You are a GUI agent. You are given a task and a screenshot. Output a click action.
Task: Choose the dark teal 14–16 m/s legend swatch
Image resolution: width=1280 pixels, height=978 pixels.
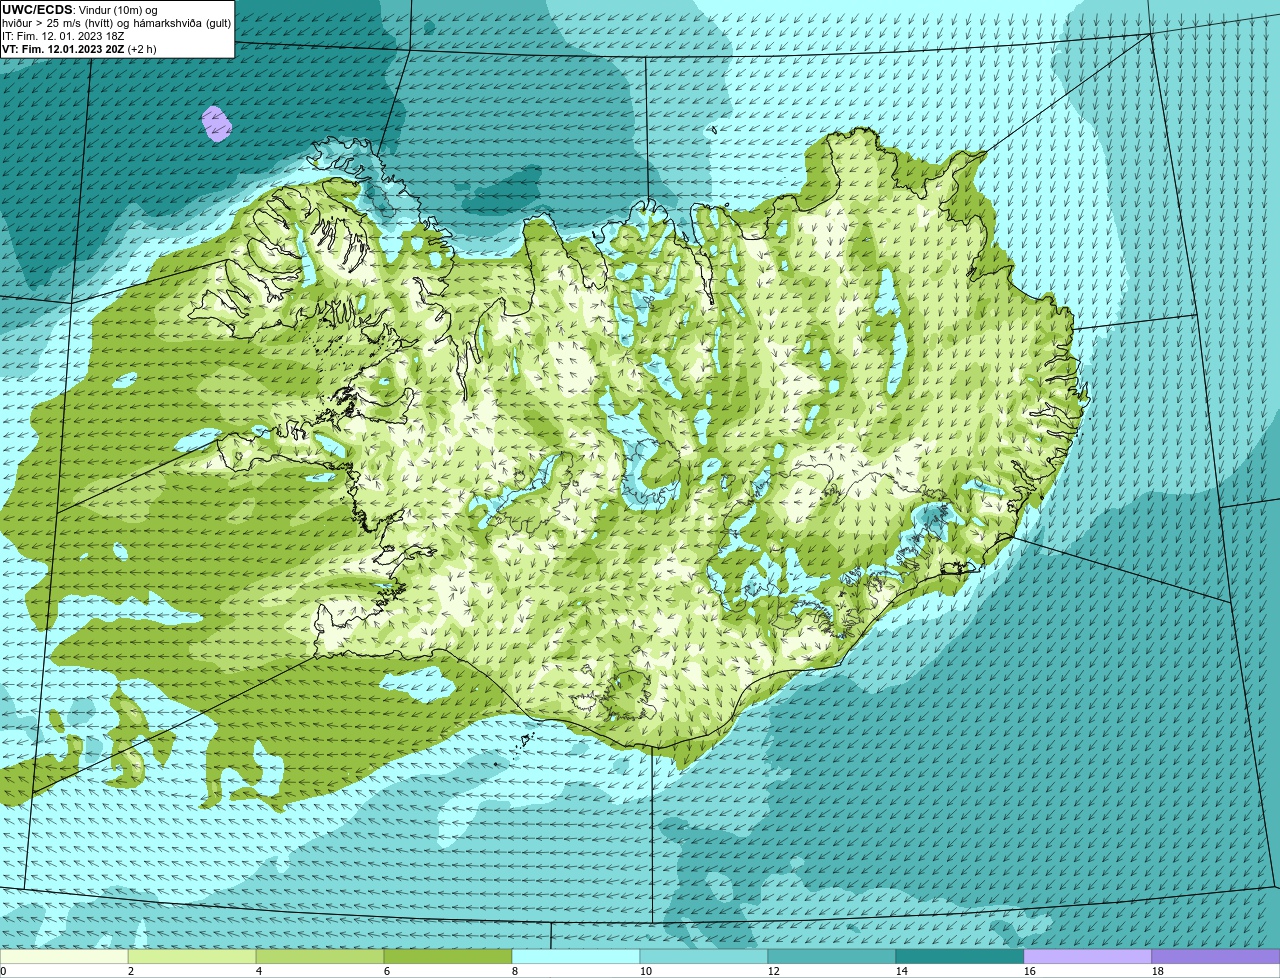point(960,956)
